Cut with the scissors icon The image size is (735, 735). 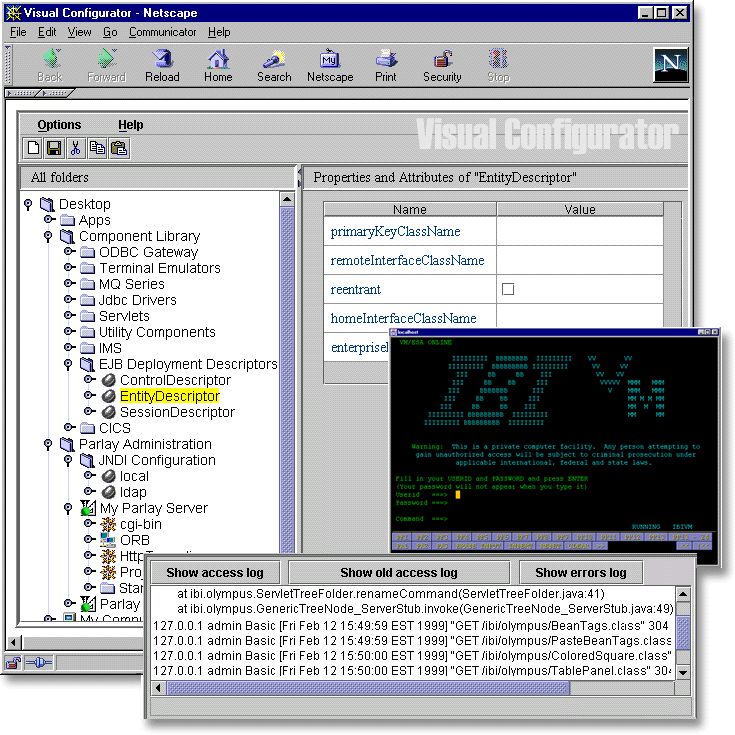pyautogui.click(x=75, y=148)
